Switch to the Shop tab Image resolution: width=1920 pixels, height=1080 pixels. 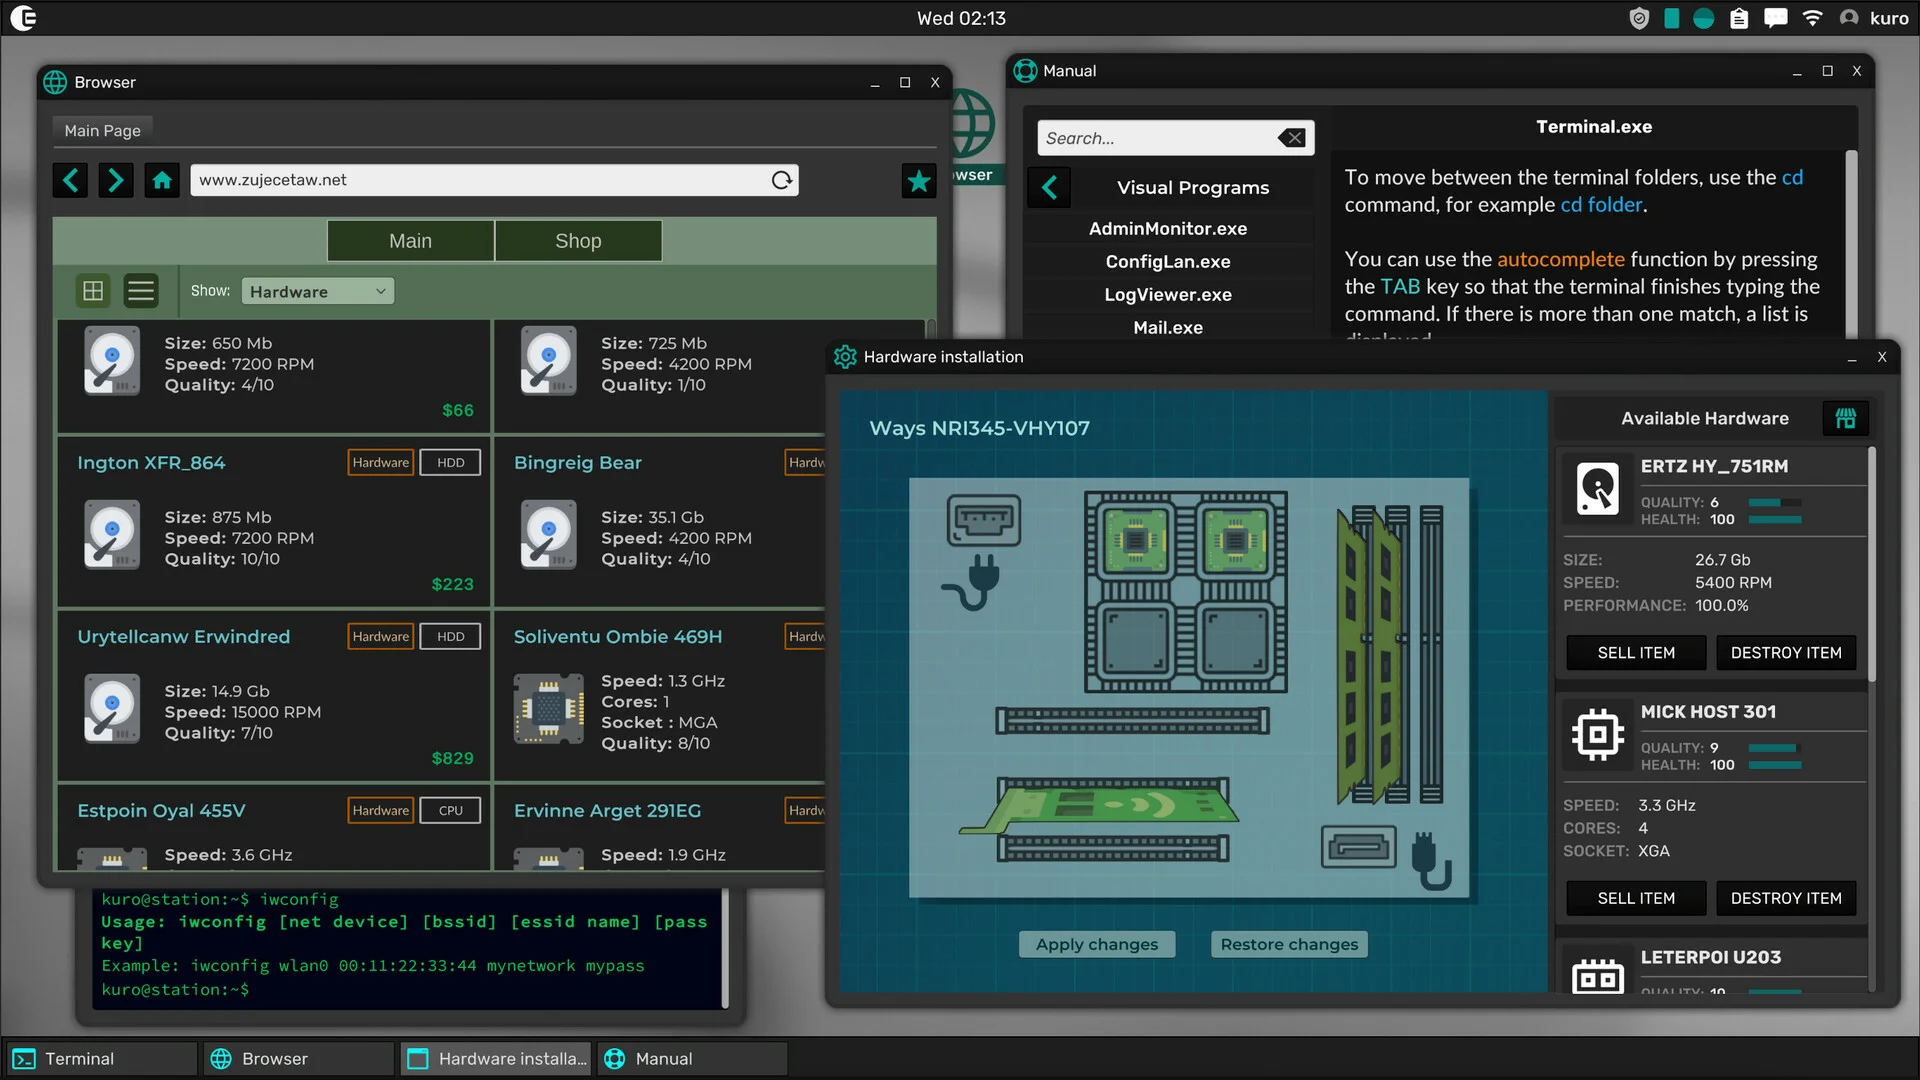tap(578, 240)
